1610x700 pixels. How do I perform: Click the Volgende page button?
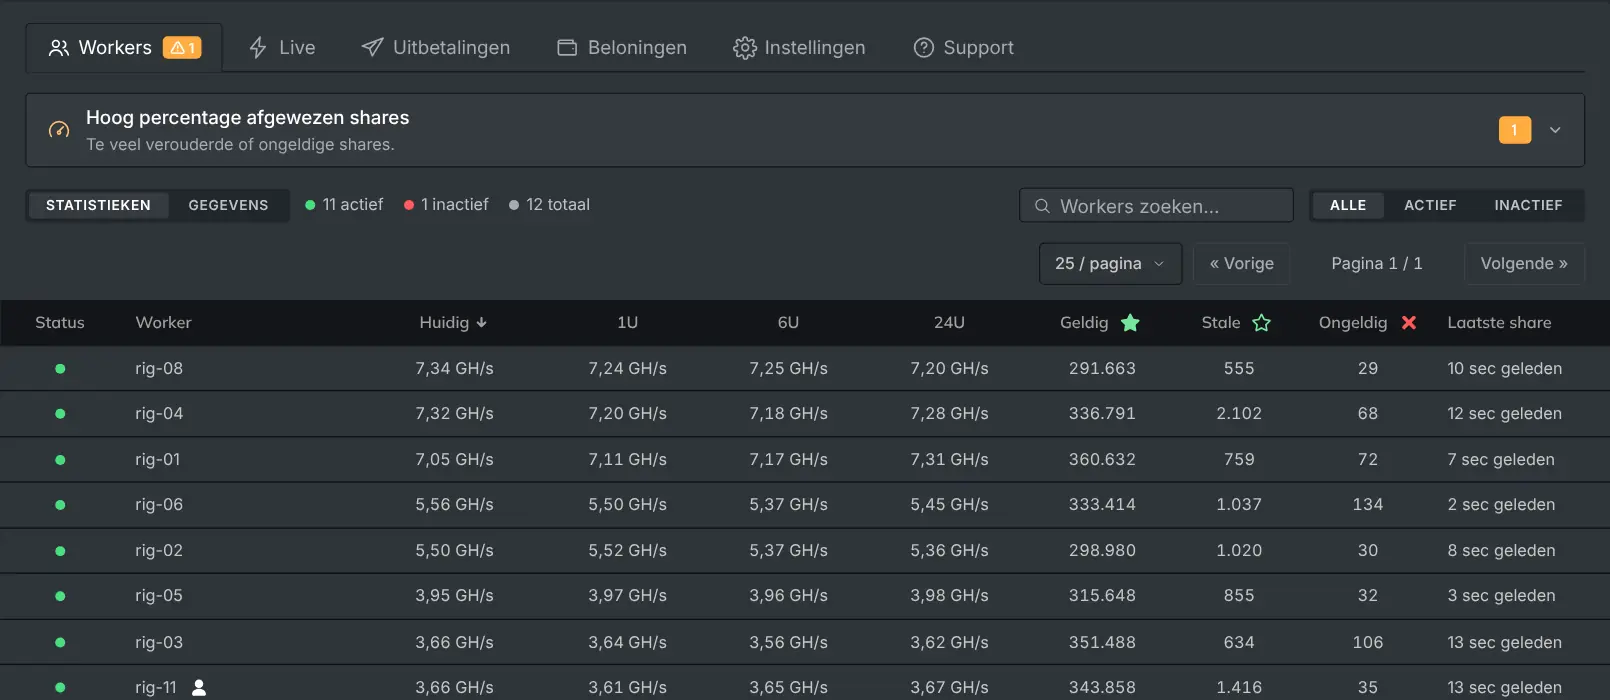coord(1524,264)
